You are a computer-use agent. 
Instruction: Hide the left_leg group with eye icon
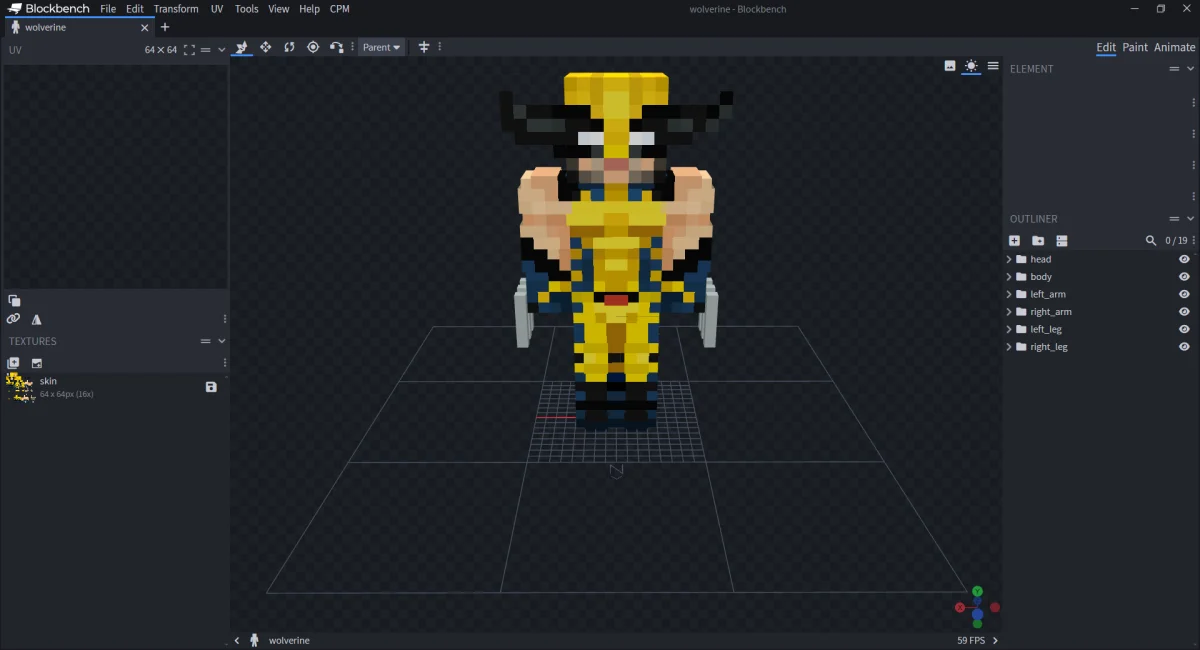pyautogui.click(x=1184, y=329)
